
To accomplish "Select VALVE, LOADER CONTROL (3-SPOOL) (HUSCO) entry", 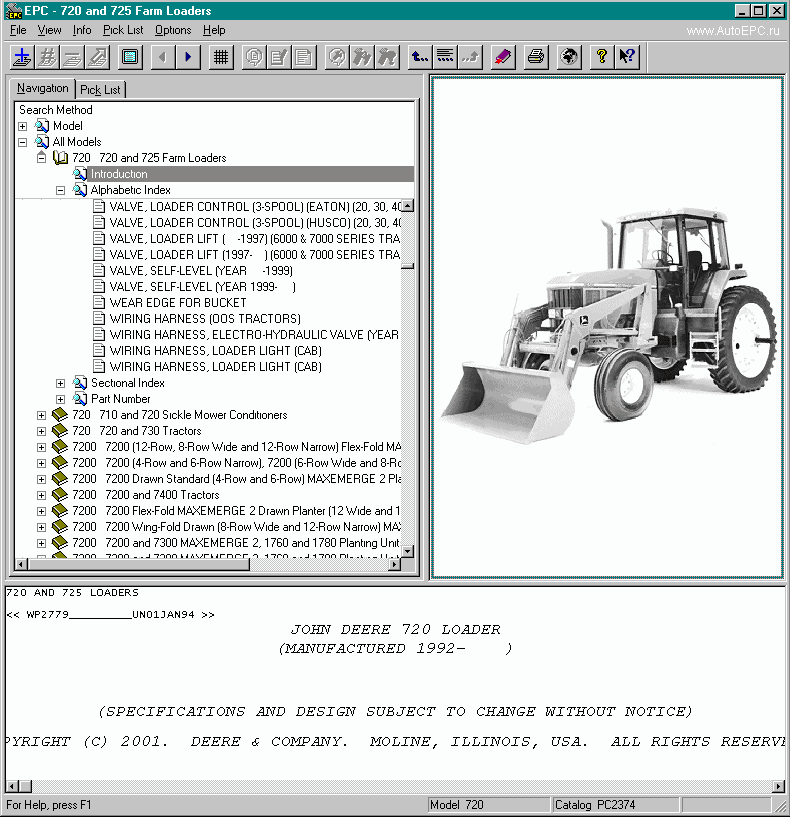I will point(255,222).
